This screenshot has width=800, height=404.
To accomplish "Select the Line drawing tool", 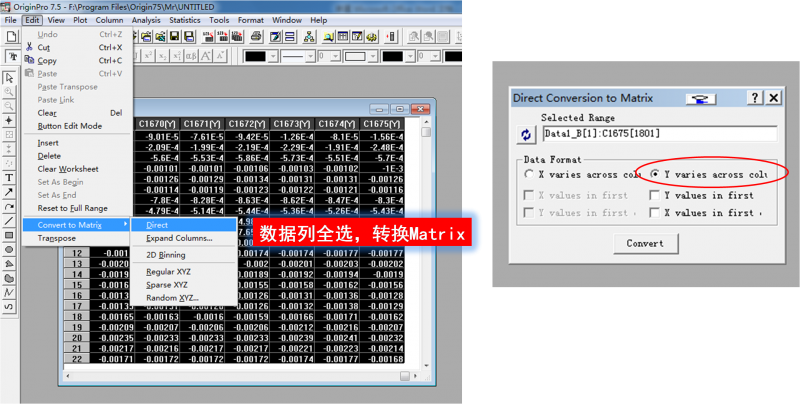I will (9, 221).
